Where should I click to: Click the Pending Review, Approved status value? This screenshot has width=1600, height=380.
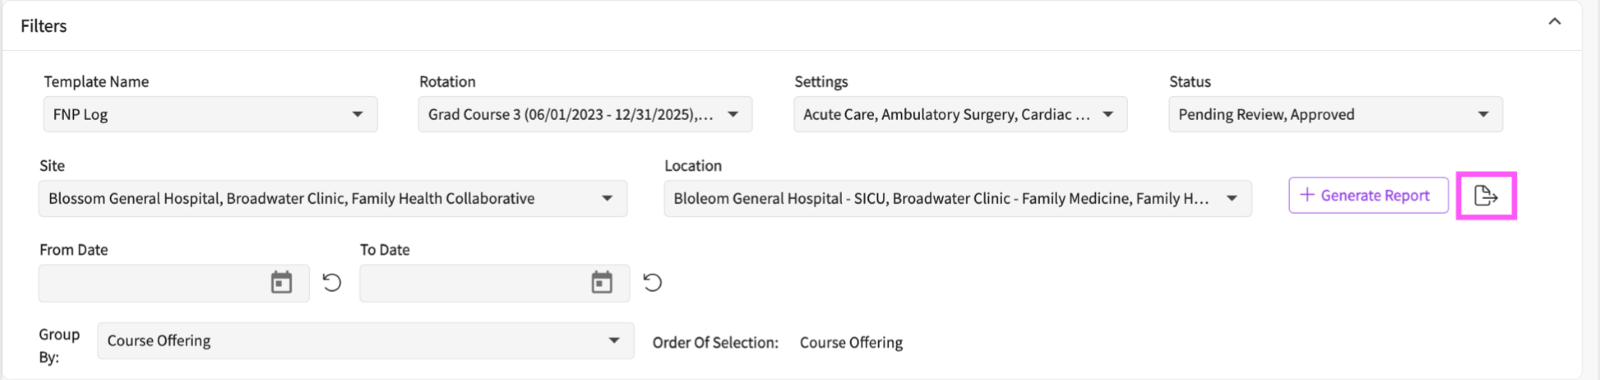click(1266, 114)
